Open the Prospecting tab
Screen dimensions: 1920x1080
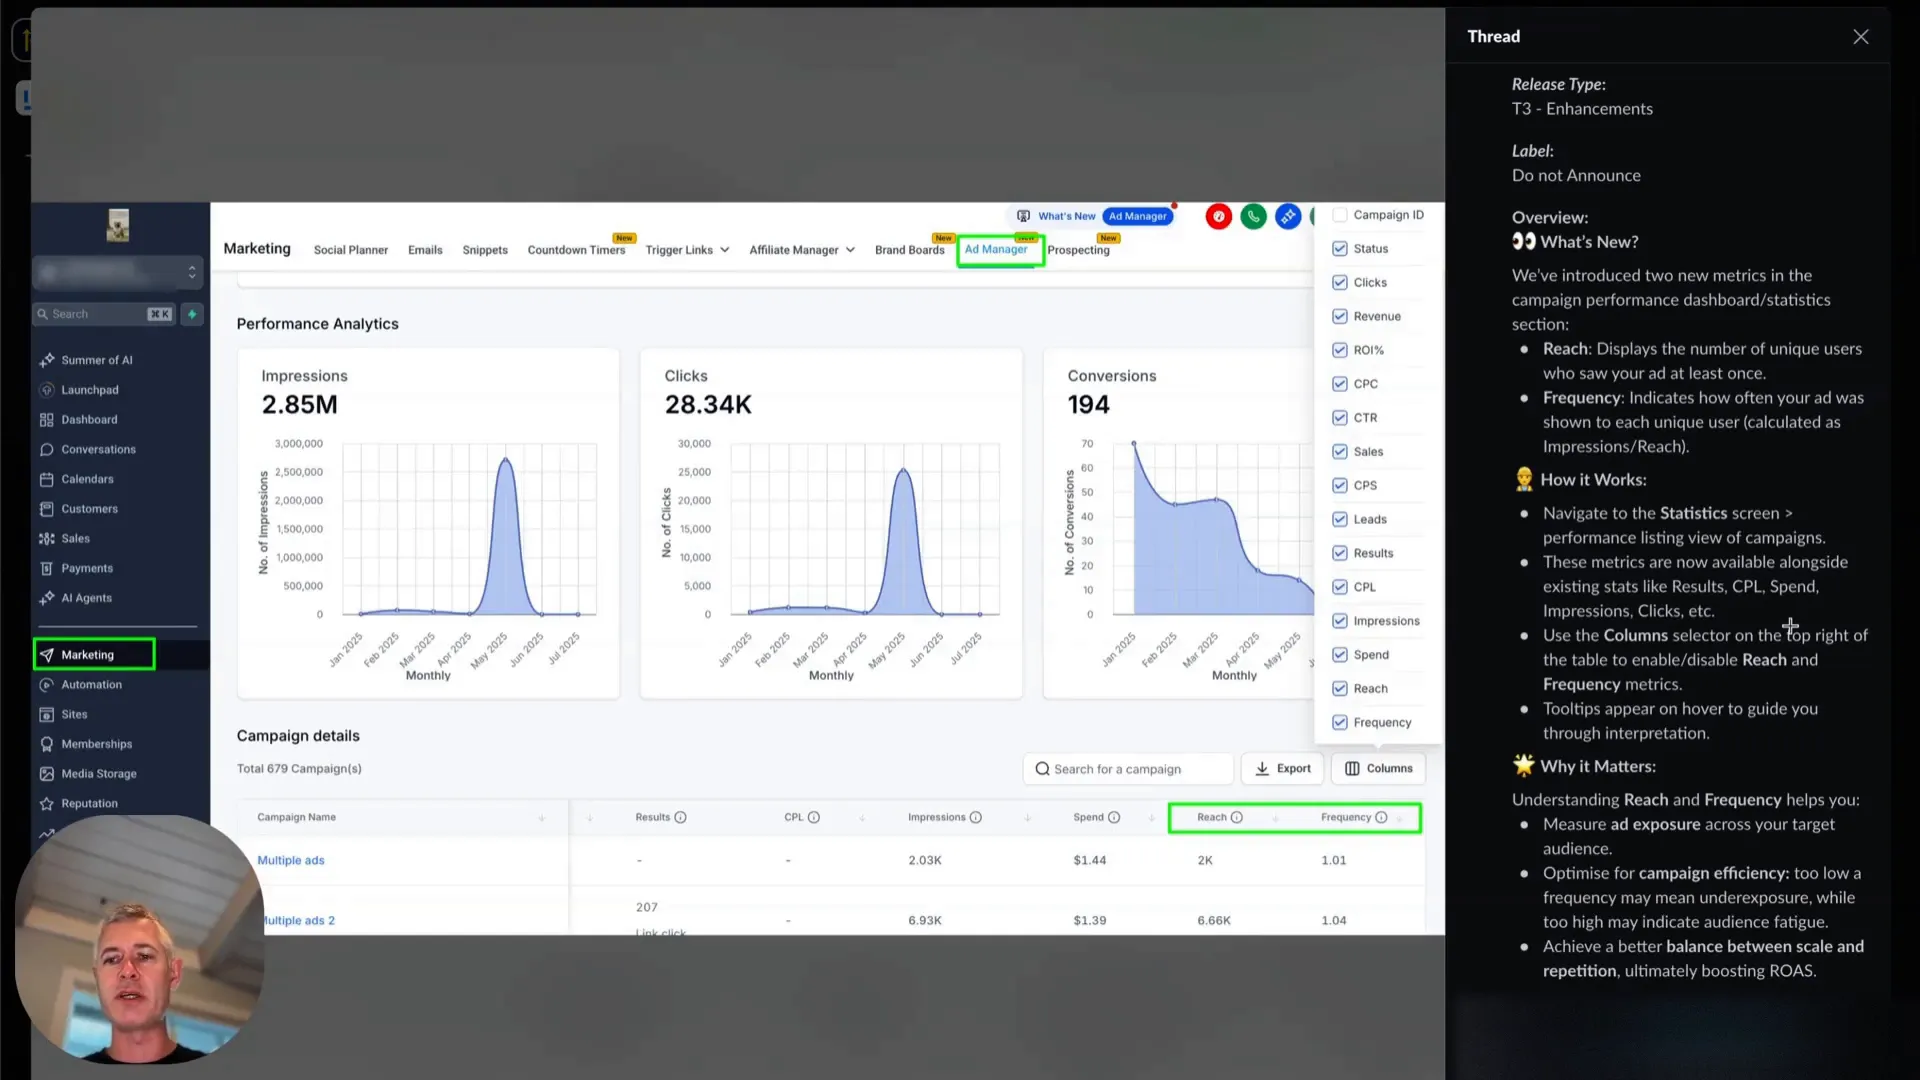click(1078, 250)
